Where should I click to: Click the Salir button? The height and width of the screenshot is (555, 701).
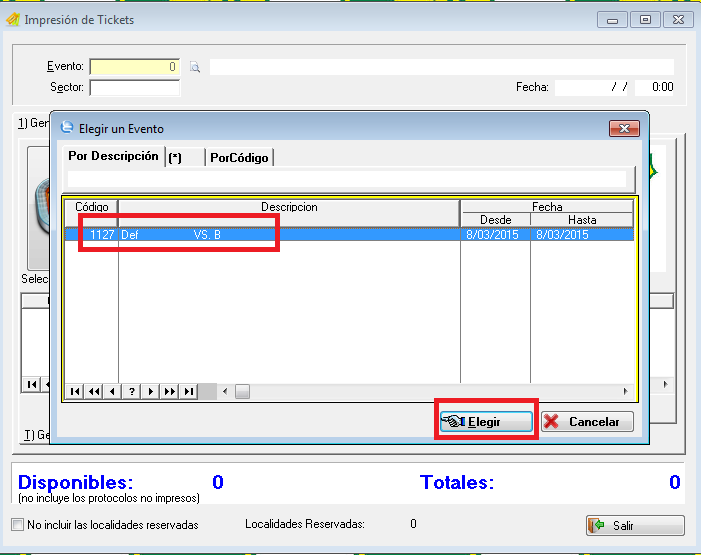[635, 526]
